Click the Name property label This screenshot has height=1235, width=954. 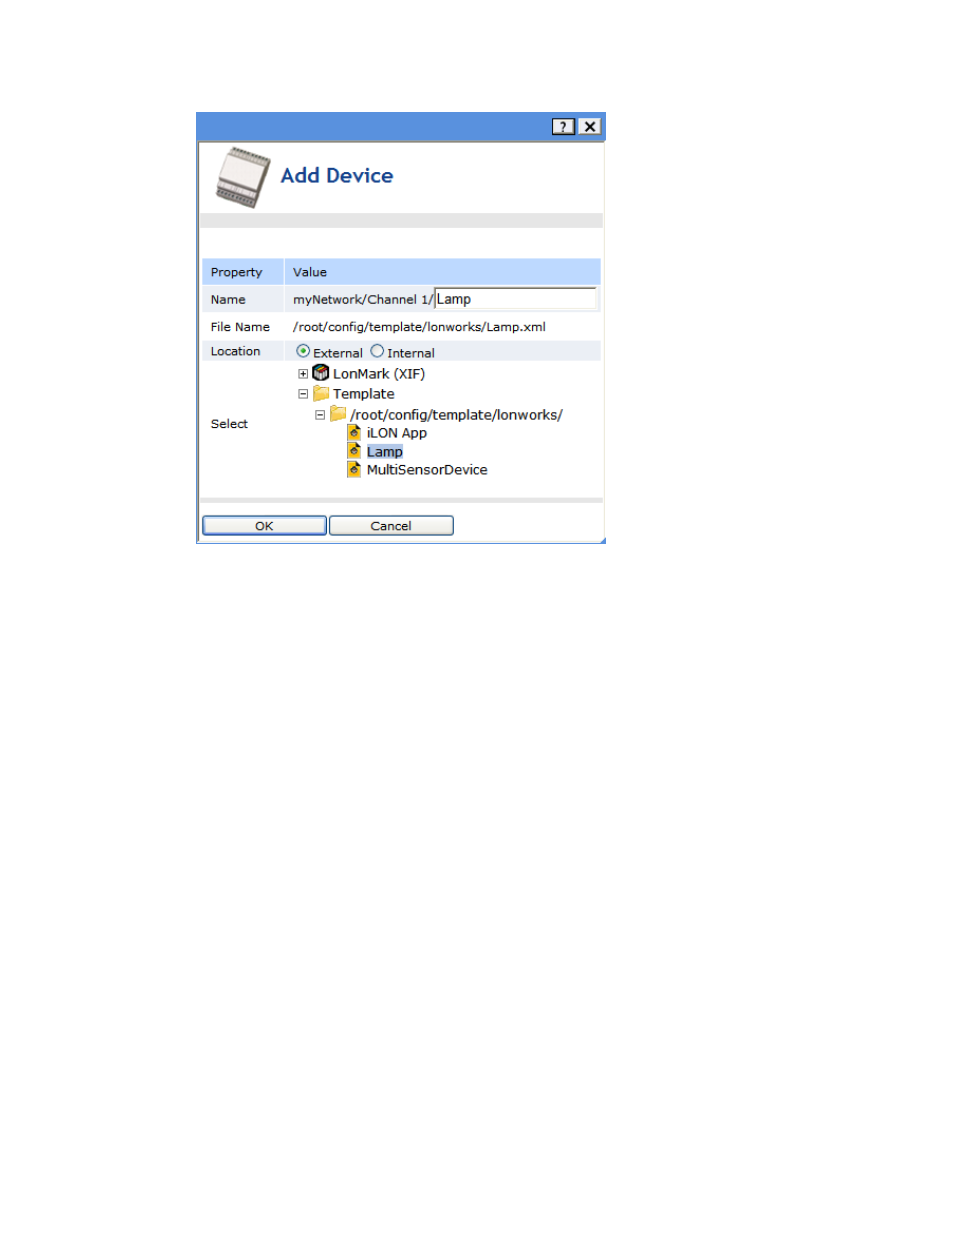(228, 299)
